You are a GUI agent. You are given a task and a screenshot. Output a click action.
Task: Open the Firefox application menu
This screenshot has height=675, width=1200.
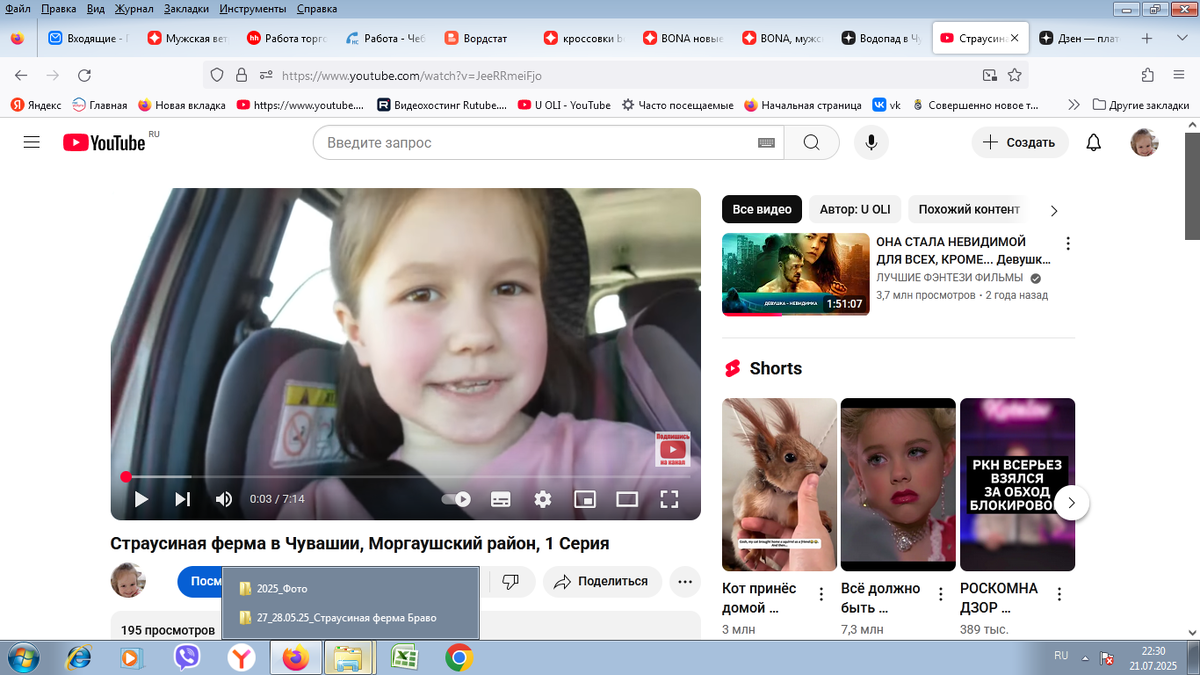[1179, 75]
